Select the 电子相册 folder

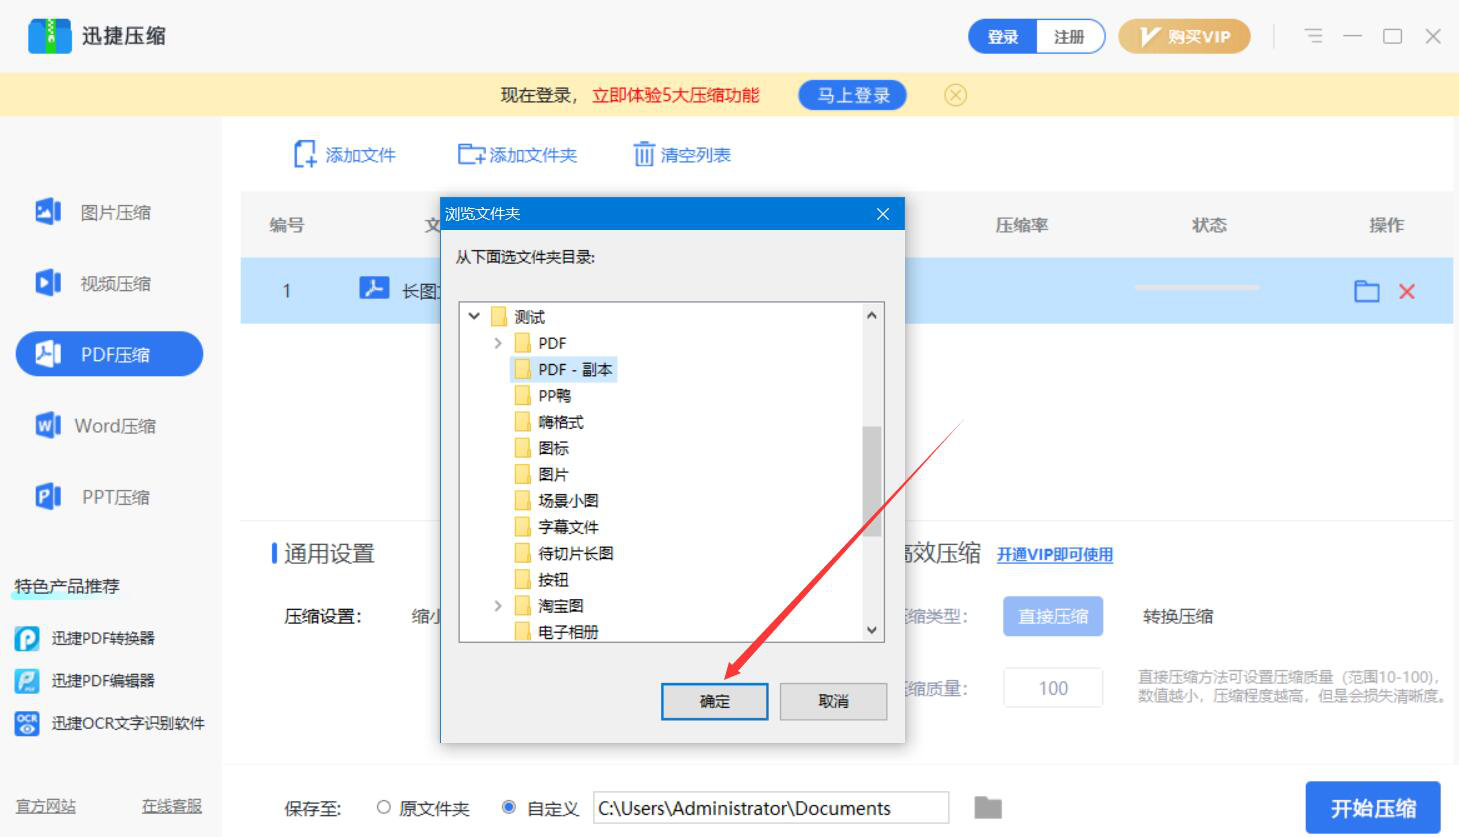pyautogui.click(x=556, y=631)
